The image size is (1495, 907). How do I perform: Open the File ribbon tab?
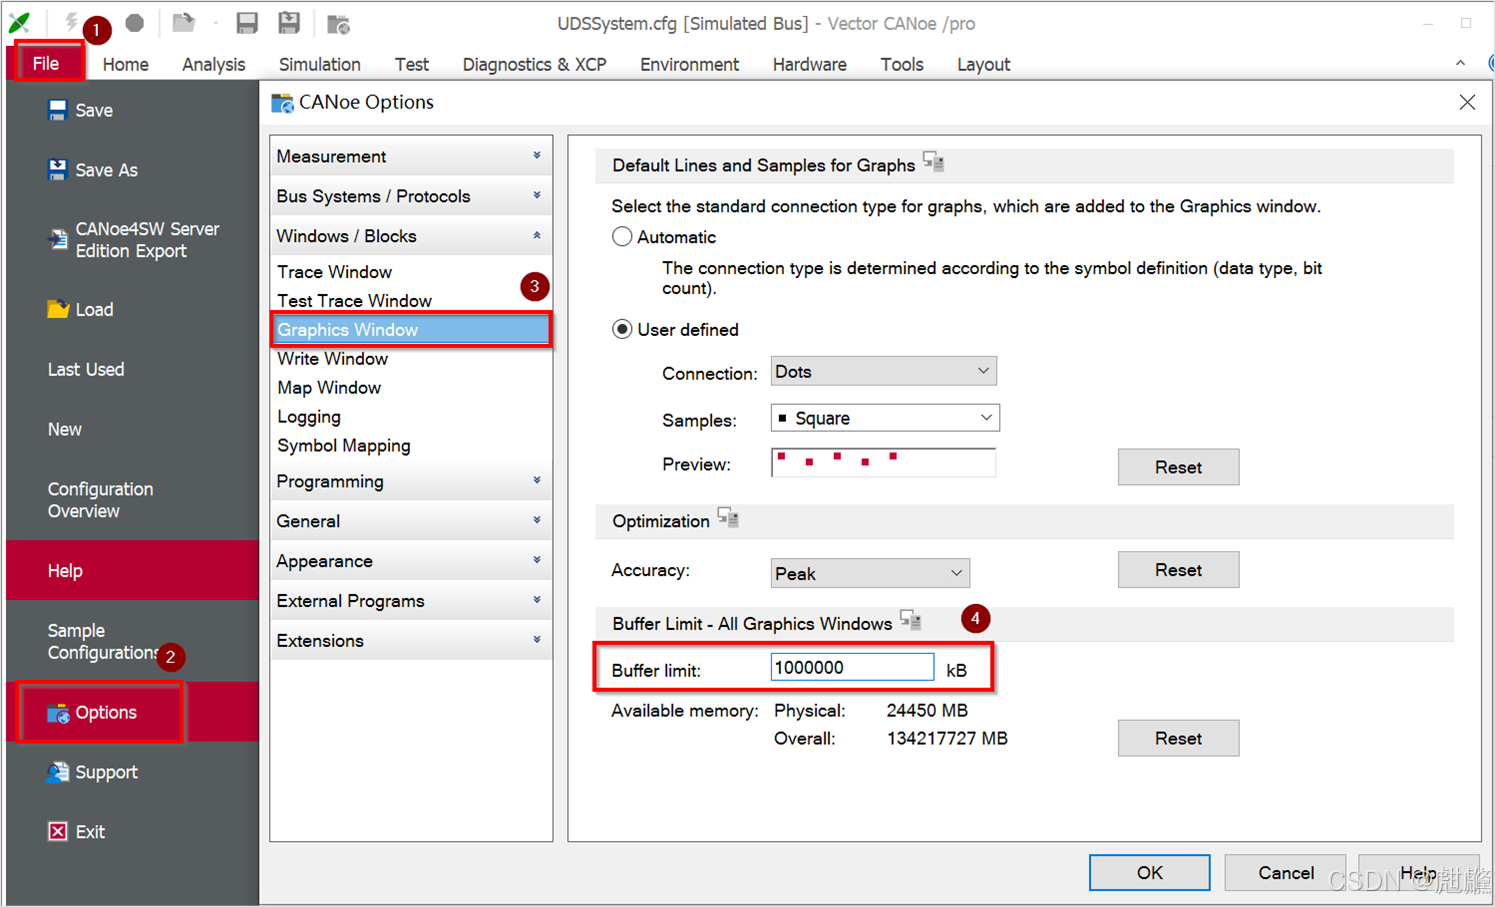point(46,64)
